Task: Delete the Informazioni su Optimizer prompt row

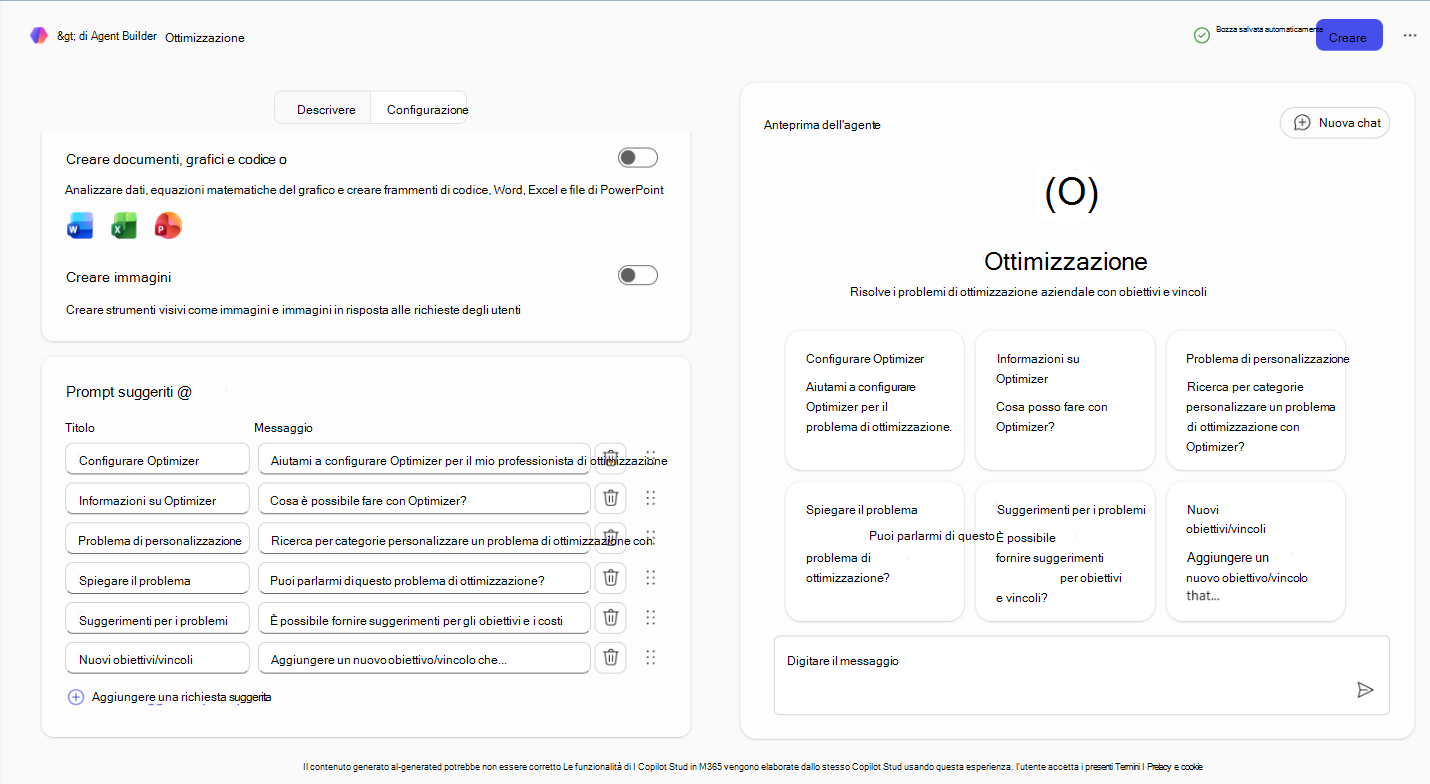Action: (x=611, y=498)
